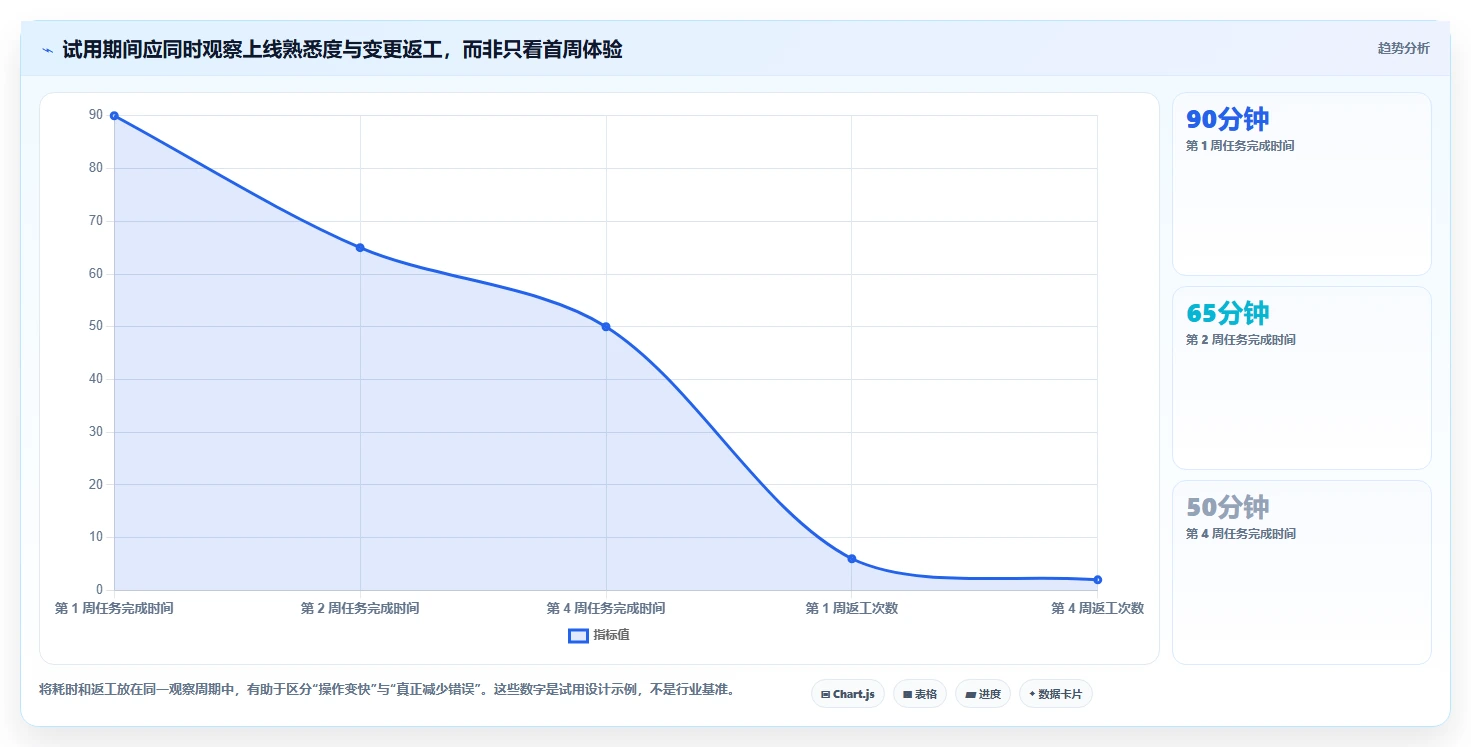The width and height of the screenshot is (1471, 747).
Task: Click the y-axis value 50
Action: point(96,326)
